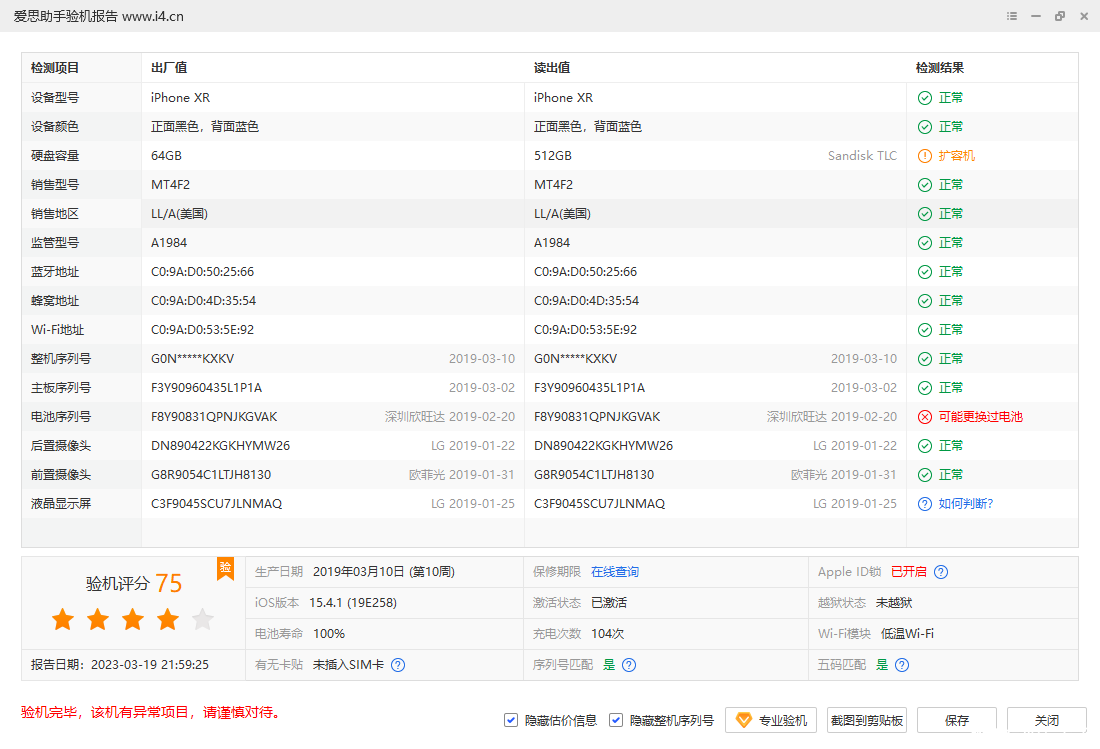1100x749 pixels.
Task: Click the 检测项目 column header
Action: coord(55,68)
